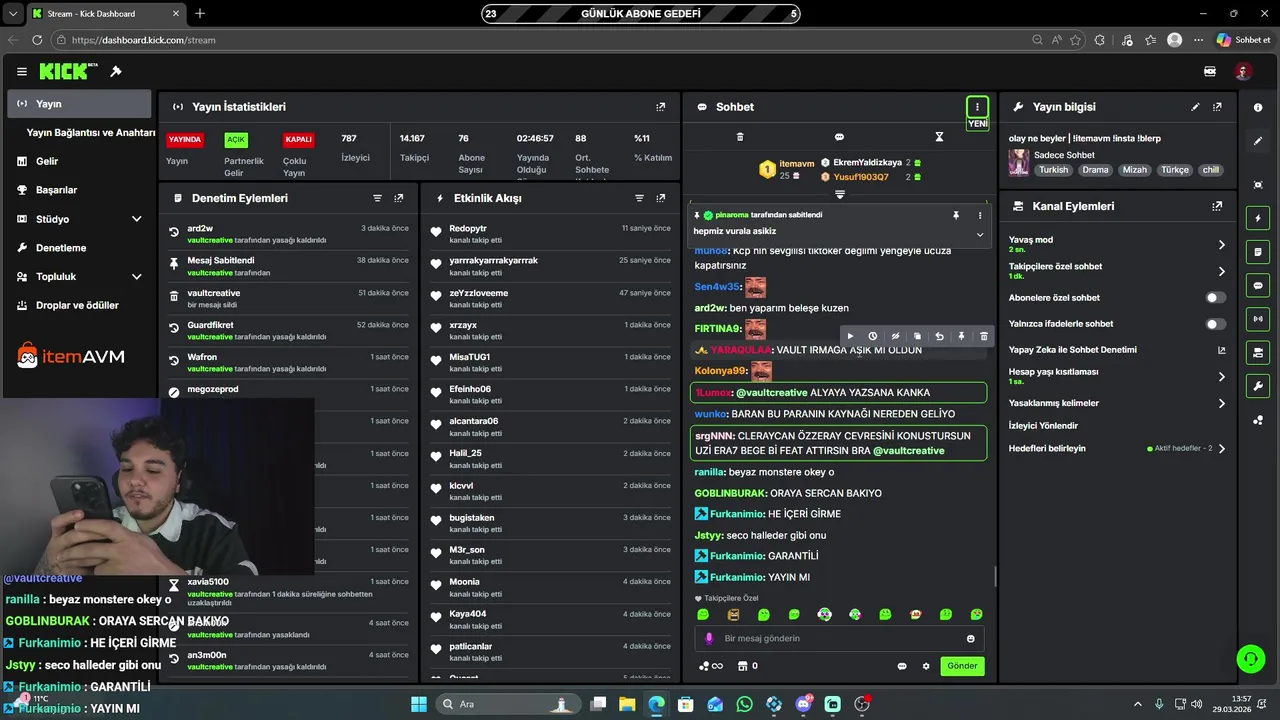1280x720 pixels.
Task: Click the pin icon in message hover toolbar
Action: click(961, 336)
